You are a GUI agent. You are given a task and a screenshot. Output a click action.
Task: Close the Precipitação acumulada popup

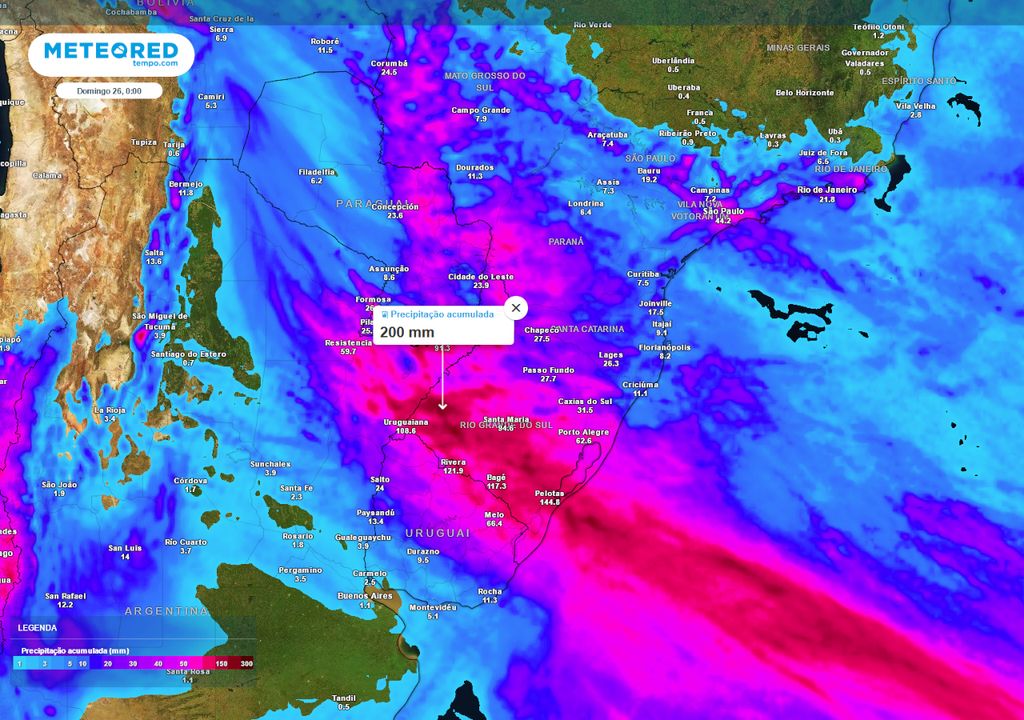516,307
